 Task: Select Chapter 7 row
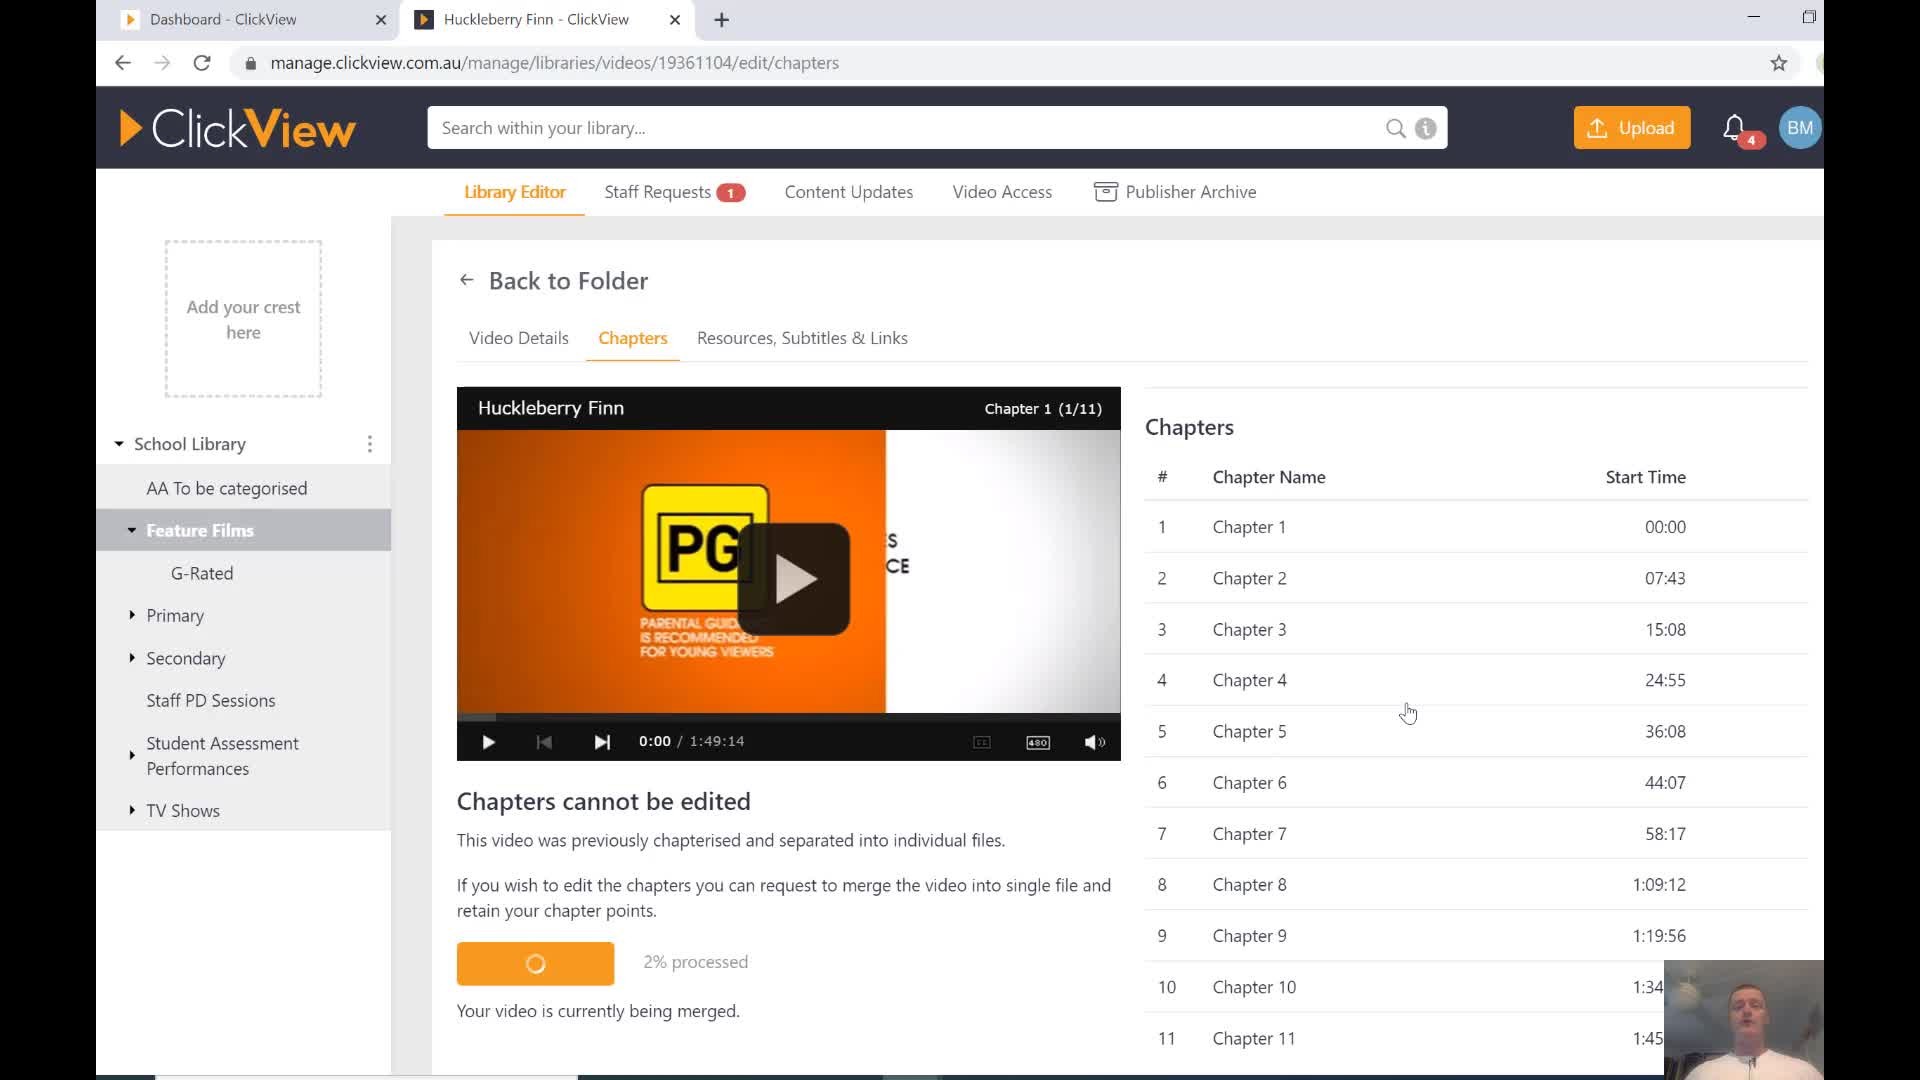pos(1476,833)
